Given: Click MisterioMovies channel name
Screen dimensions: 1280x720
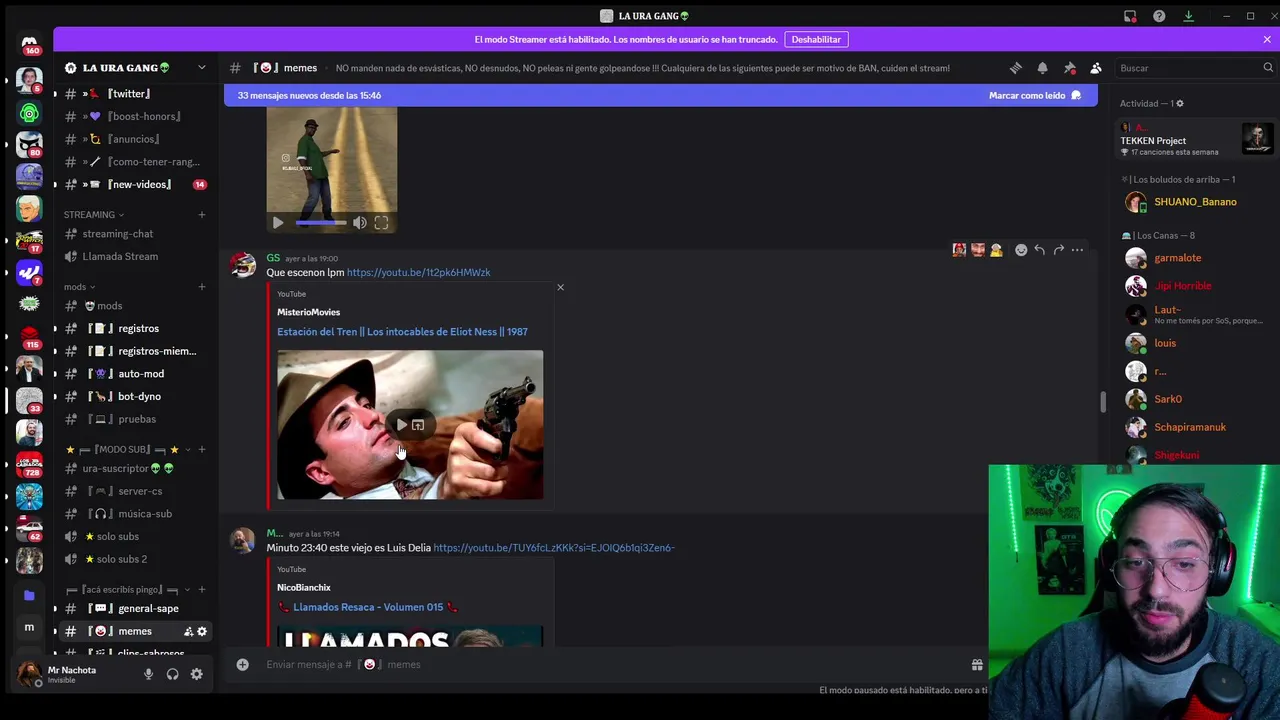Looking at the screenshot, I should [308, 312].
